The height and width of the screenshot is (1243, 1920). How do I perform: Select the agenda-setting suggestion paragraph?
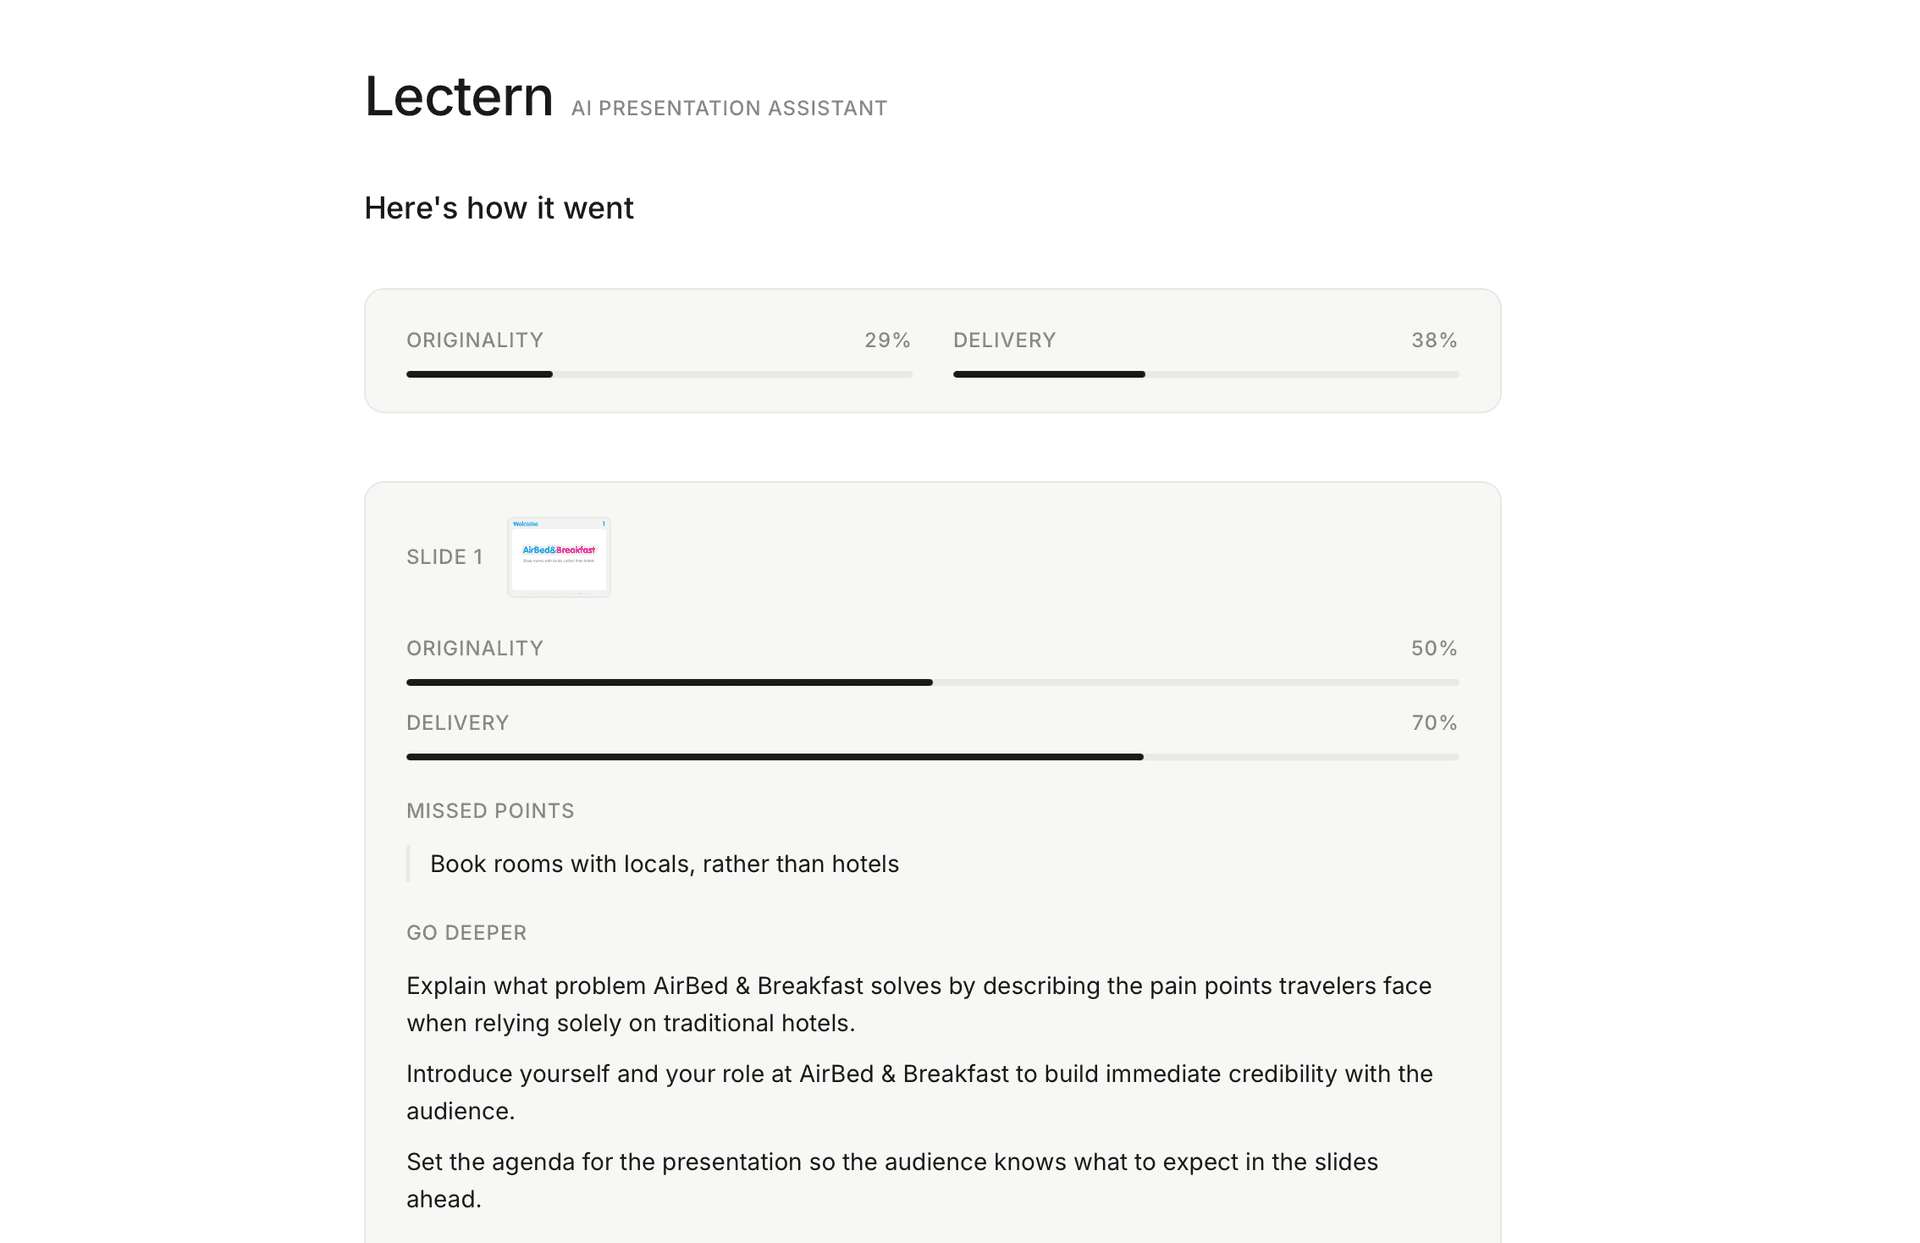click(x=891, y=1180)
